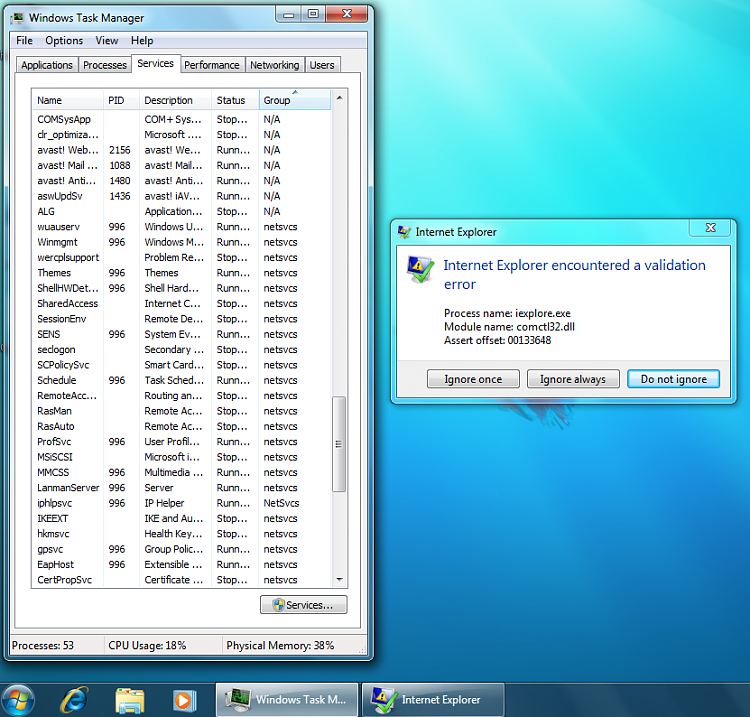Select the LanmanServer service row

coord(182,488)
